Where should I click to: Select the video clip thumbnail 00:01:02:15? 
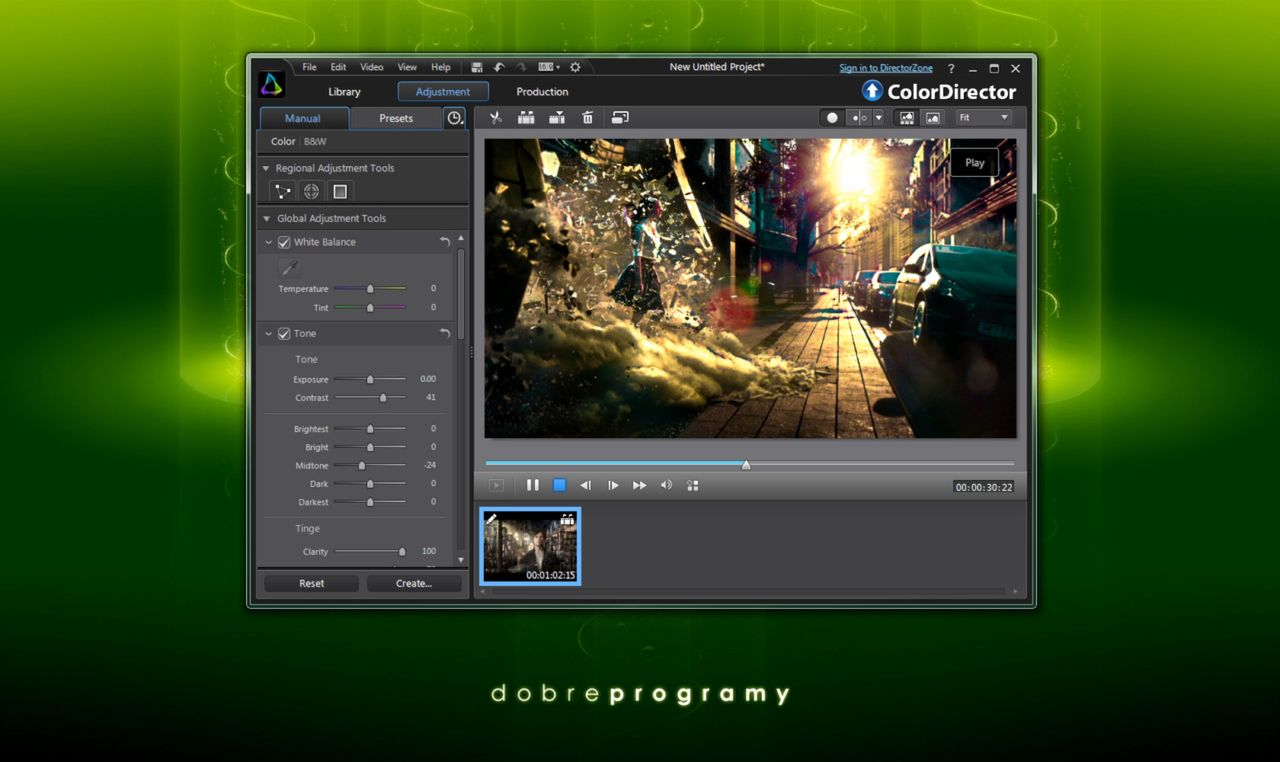(530, 546)
